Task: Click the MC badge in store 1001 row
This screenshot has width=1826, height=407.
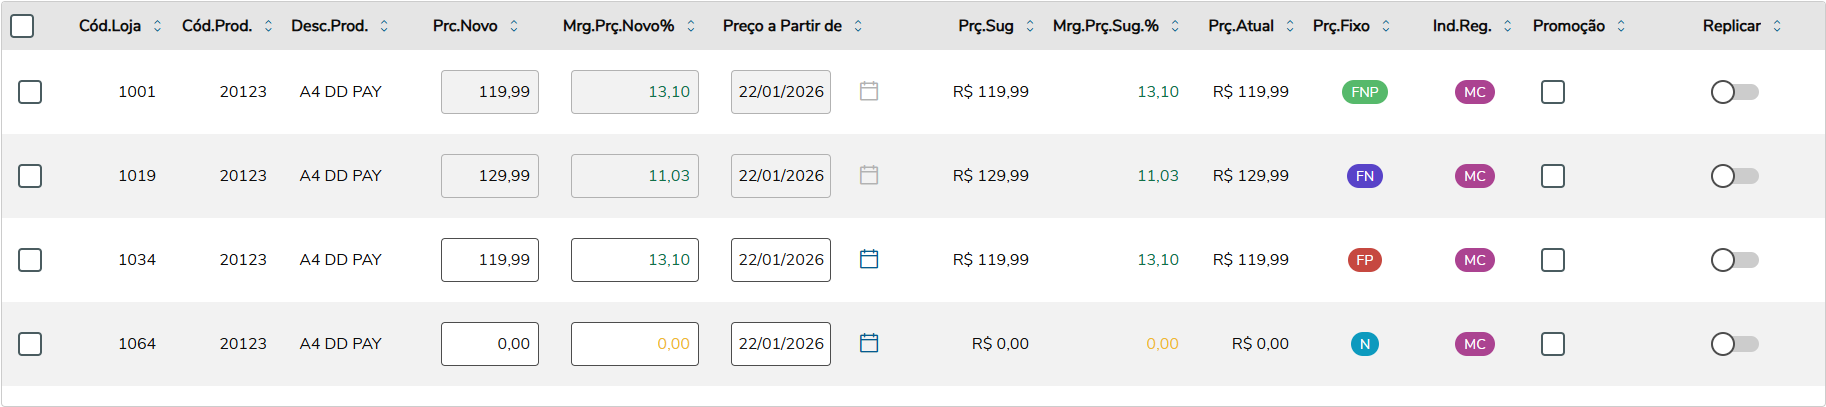Action: pos(1474,92)
